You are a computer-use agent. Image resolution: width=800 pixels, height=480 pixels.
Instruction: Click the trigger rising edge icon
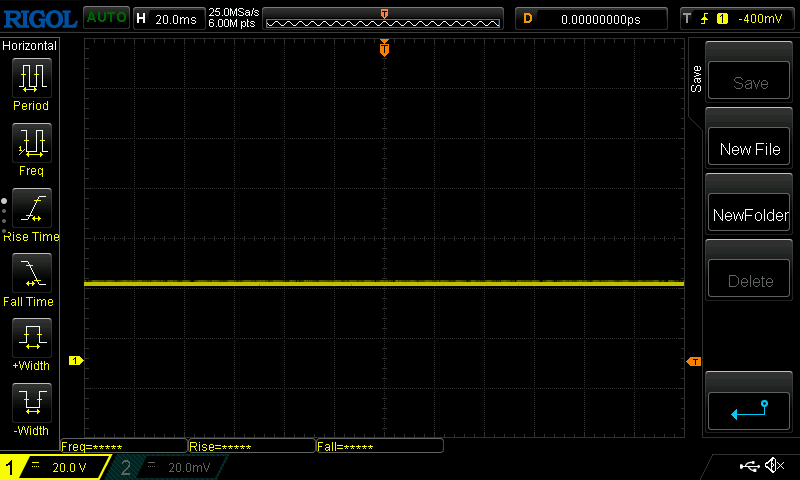[x=705, y=19]
